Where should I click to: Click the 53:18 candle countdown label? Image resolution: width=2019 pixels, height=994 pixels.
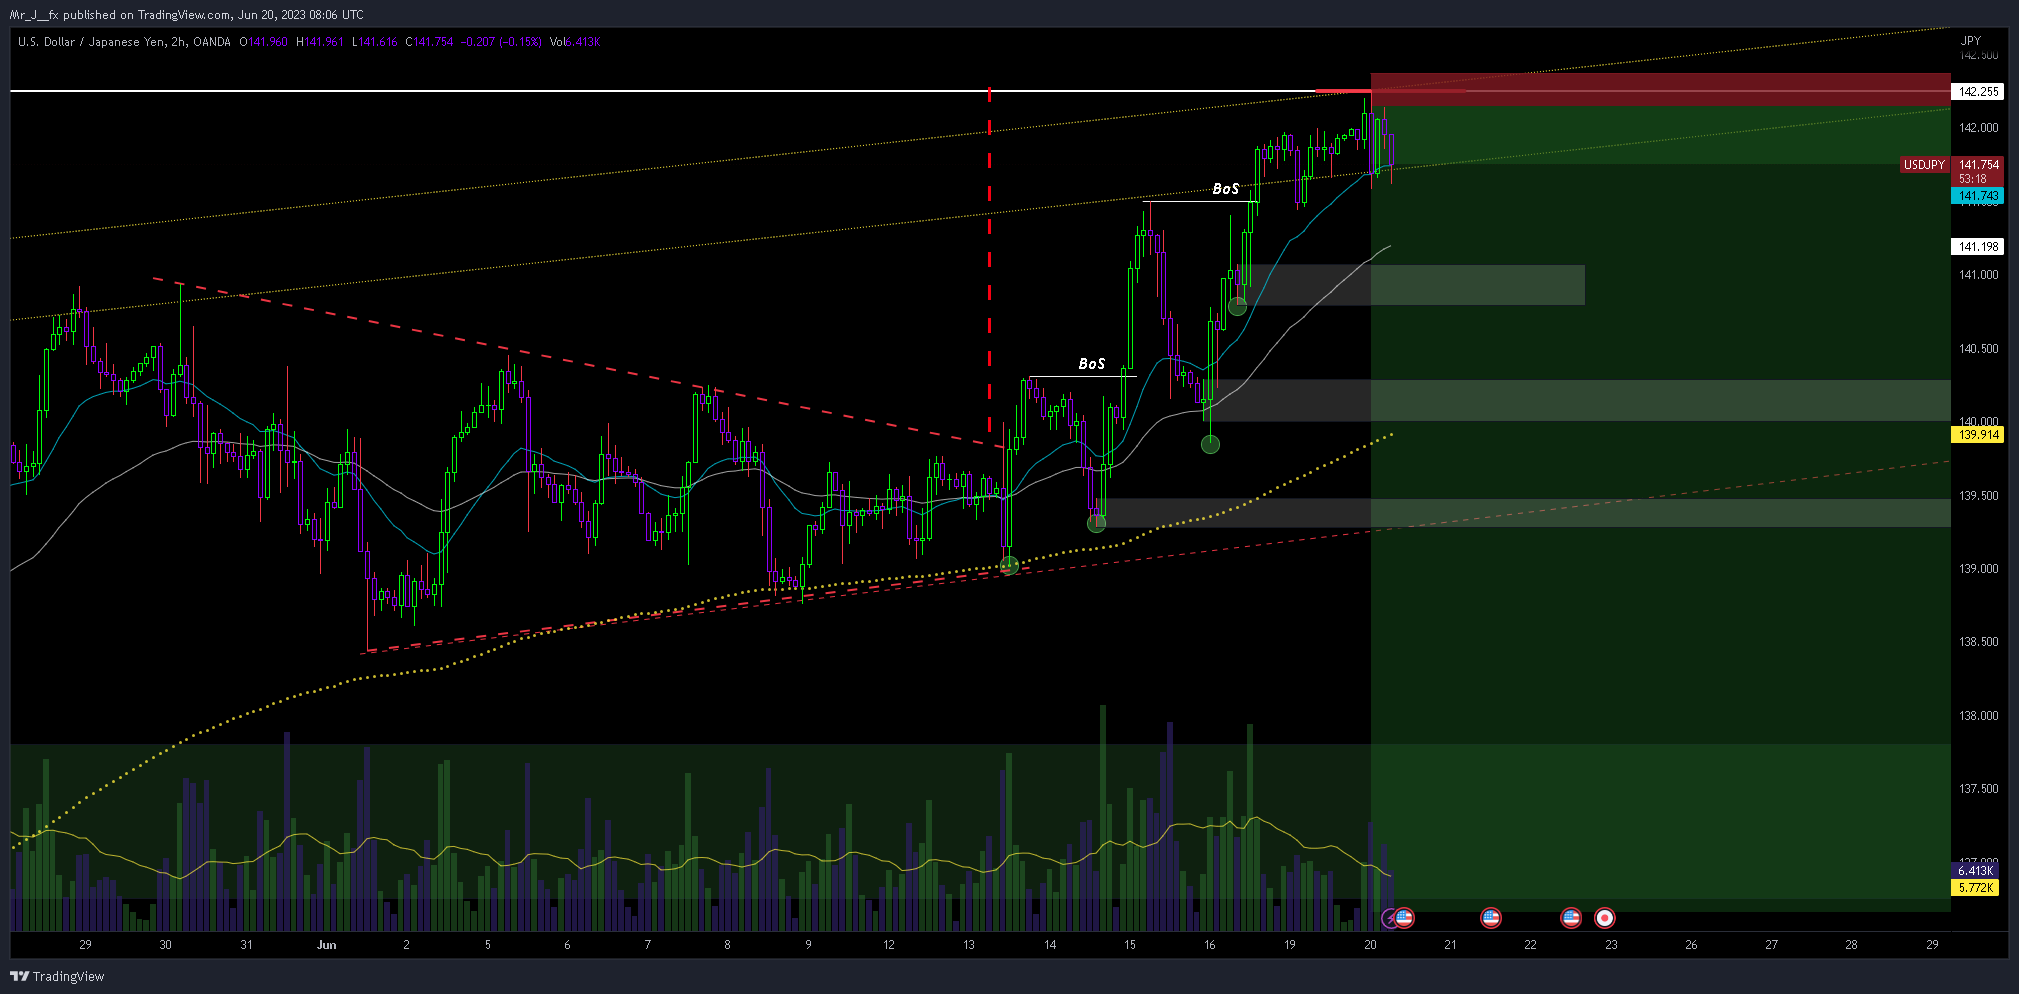coord(1972,179)
